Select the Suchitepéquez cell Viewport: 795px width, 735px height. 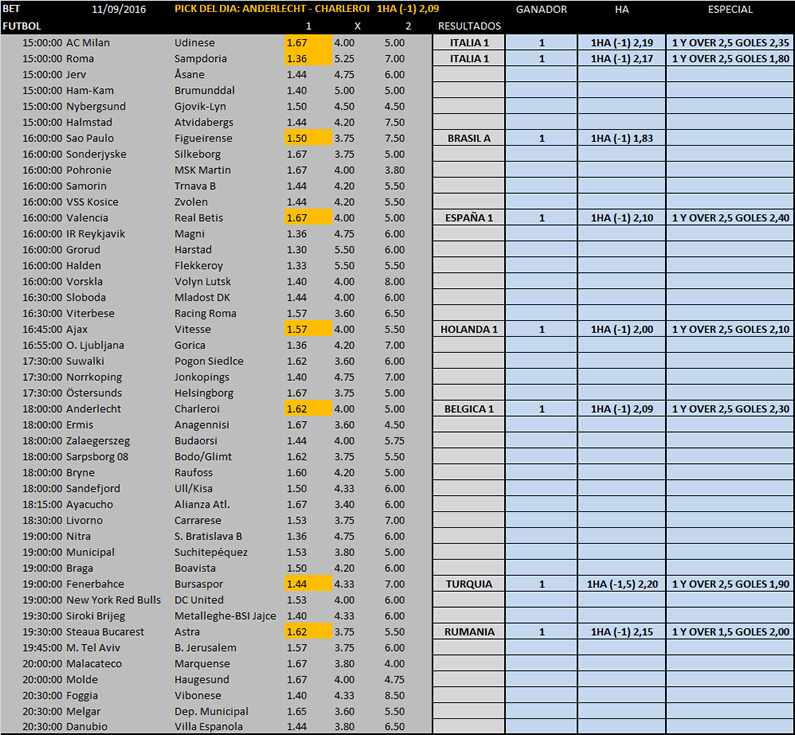(211, 552)
